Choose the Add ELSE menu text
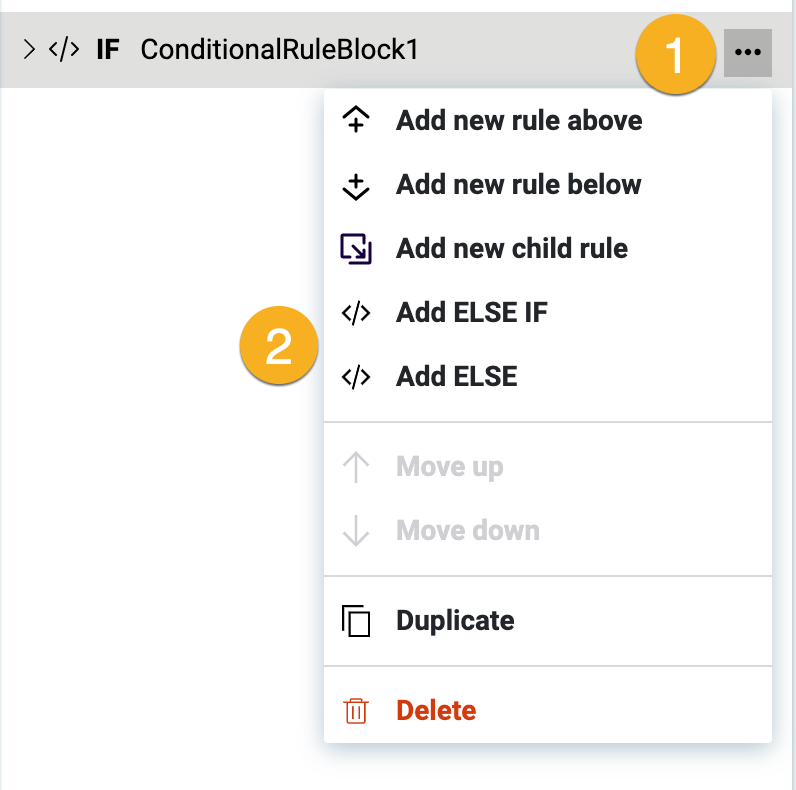The height and width of the screenshot is (790, 796). click(457, 377)
